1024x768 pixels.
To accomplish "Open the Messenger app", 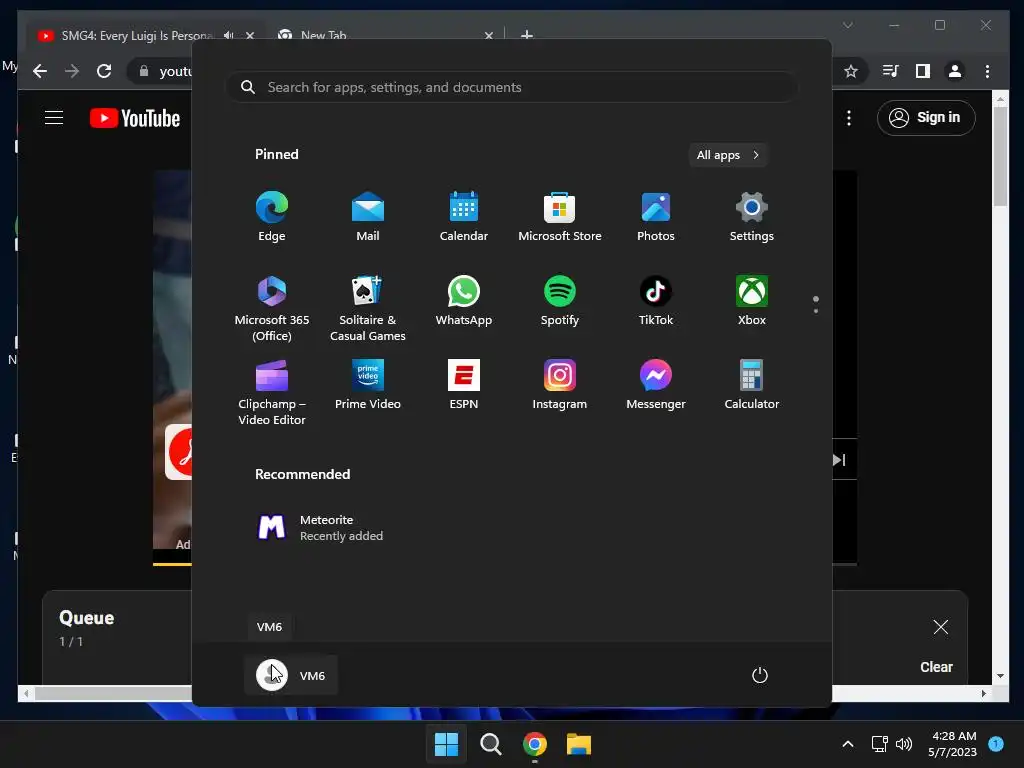I will [x=656, y=385].
